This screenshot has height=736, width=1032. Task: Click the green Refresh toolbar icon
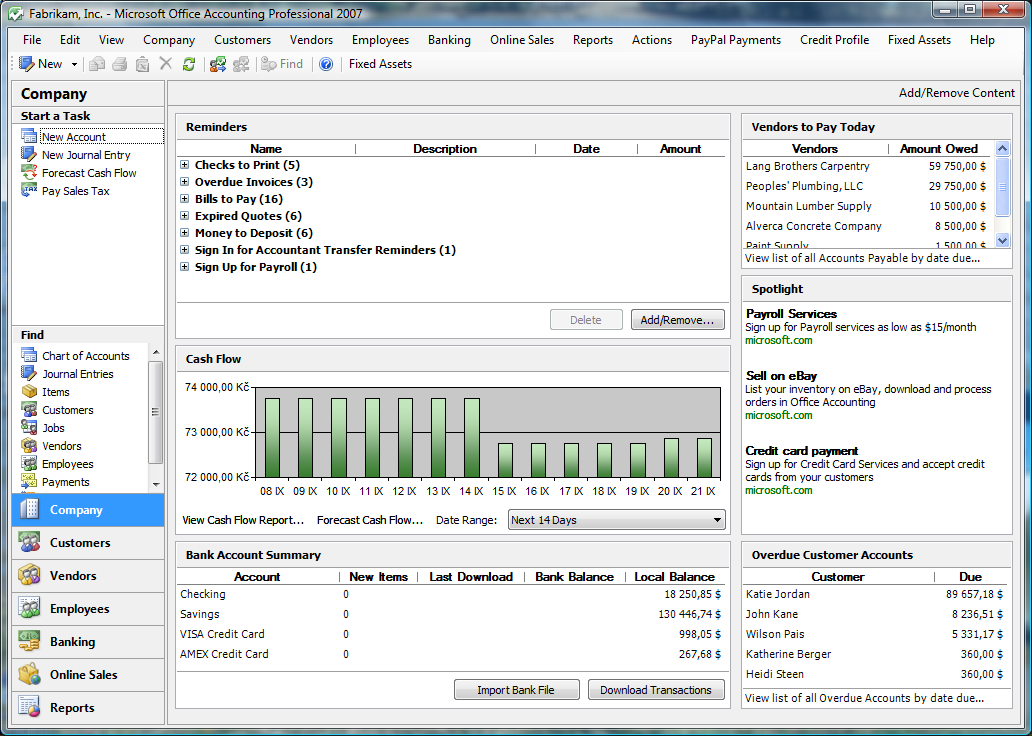(189, 64)
